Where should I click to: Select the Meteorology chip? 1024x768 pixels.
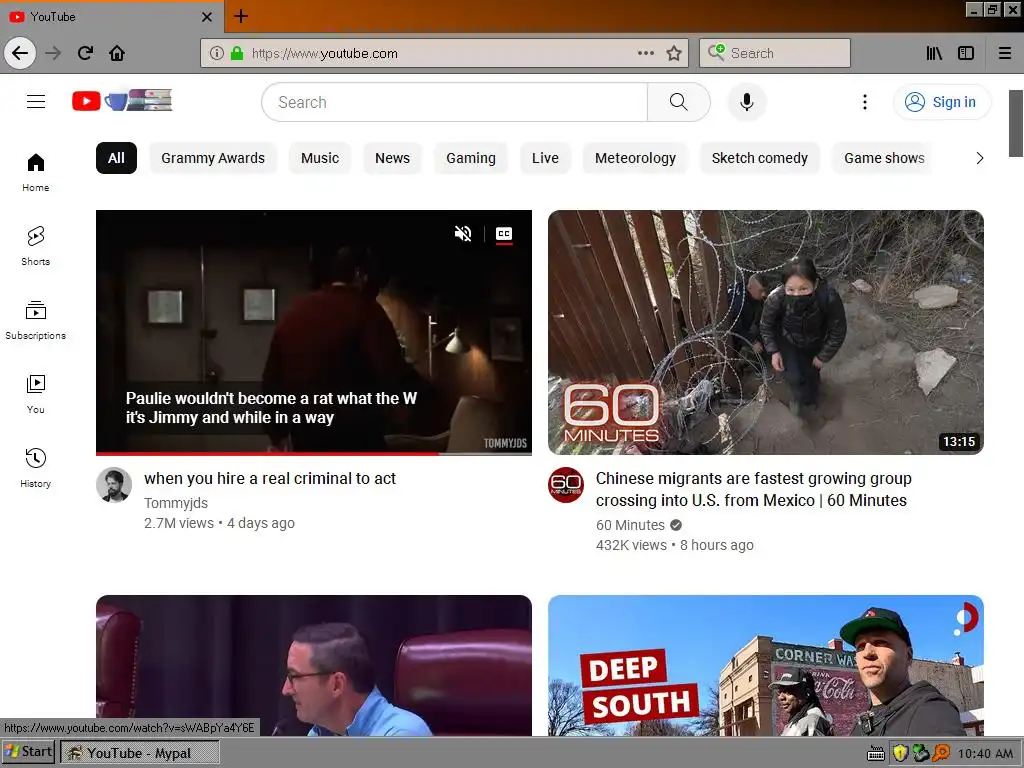click(635, 158)
